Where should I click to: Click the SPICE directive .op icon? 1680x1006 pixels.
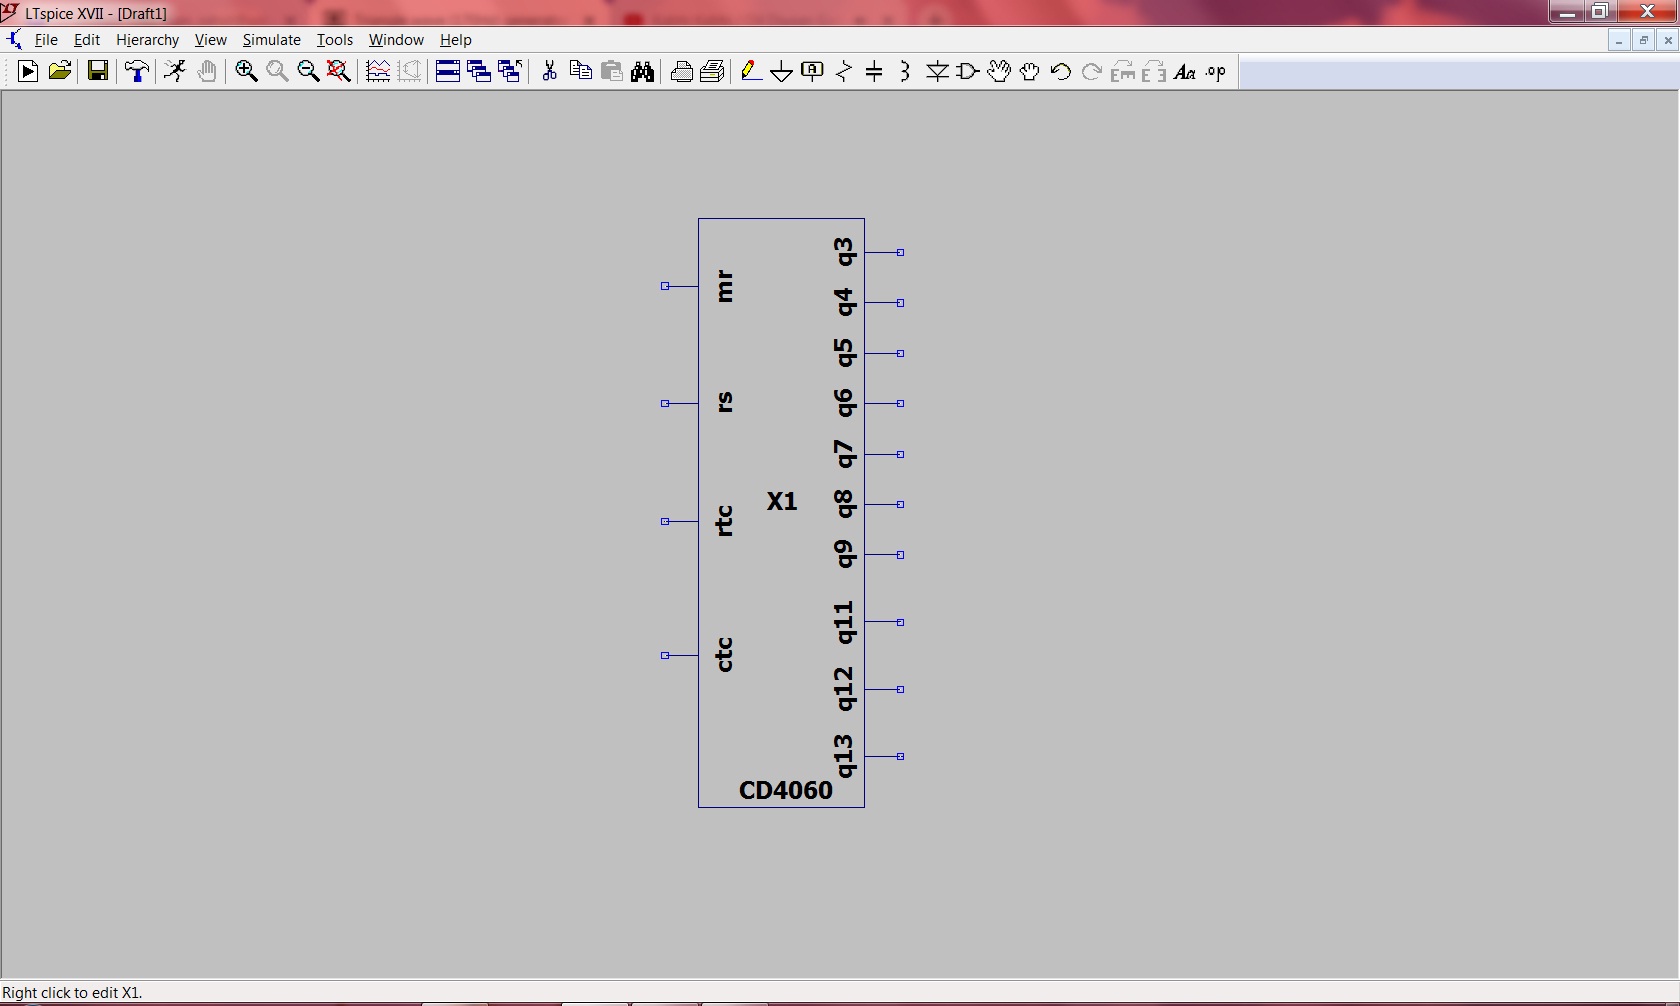click(1216, 71)
